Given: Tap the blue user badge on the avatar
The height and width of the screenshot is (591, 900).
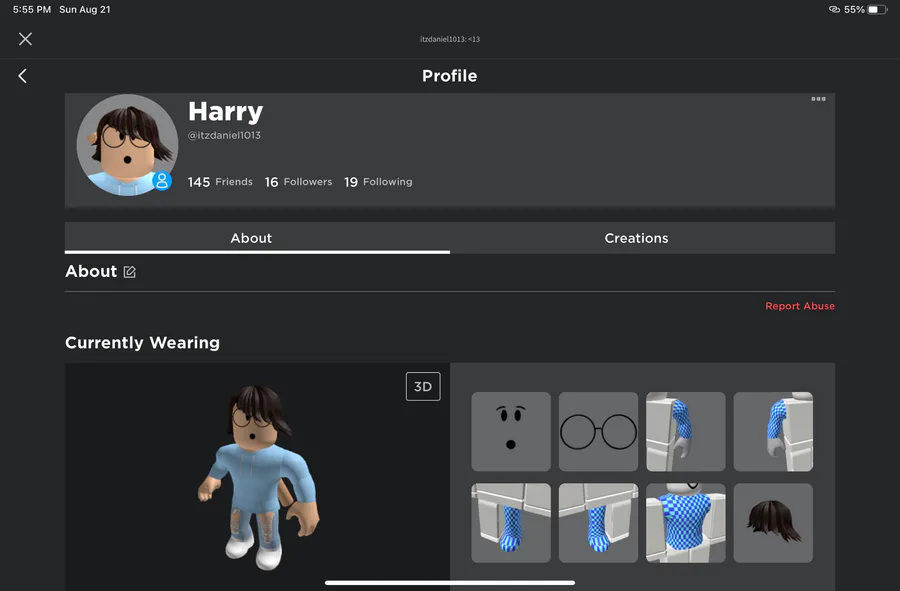Looking at the screenshot, I should pos(162,181).
